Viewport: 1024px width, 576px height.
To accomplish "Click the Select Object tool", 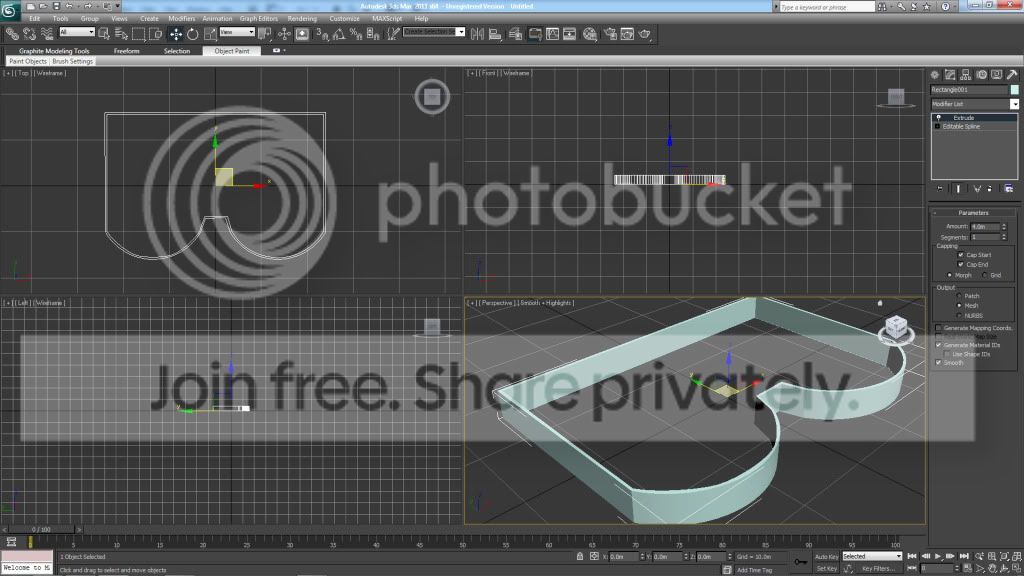I will 104,34.
